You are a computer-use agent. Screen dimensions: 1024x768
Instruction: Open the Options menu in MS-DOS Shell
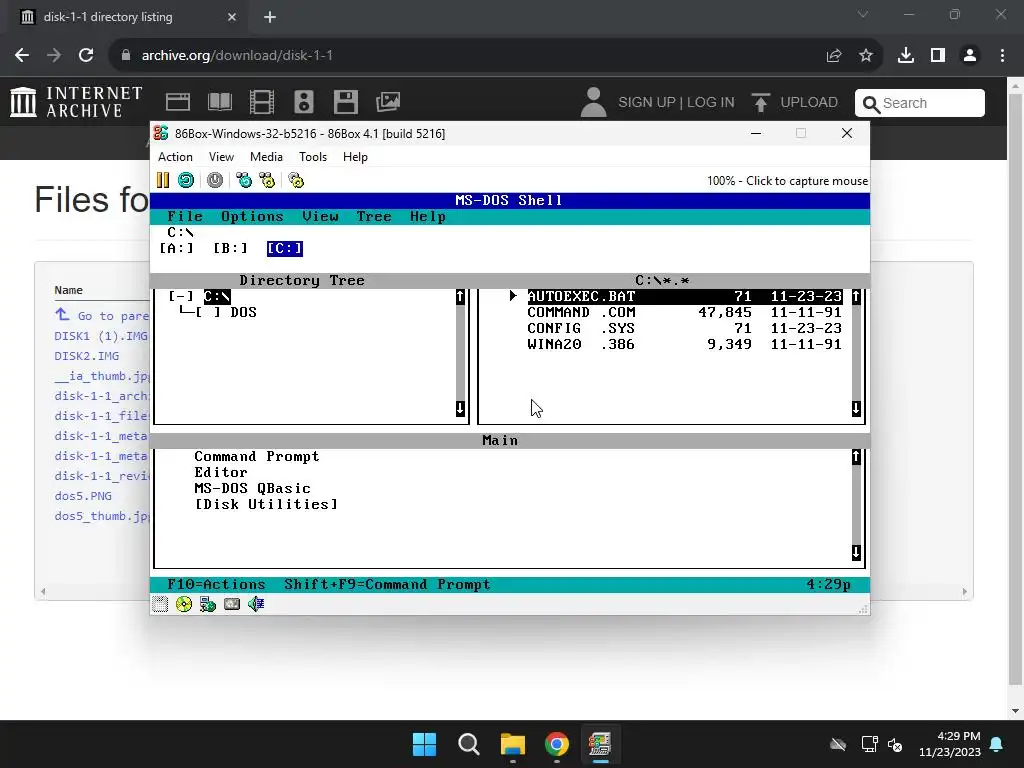point(252,216)
